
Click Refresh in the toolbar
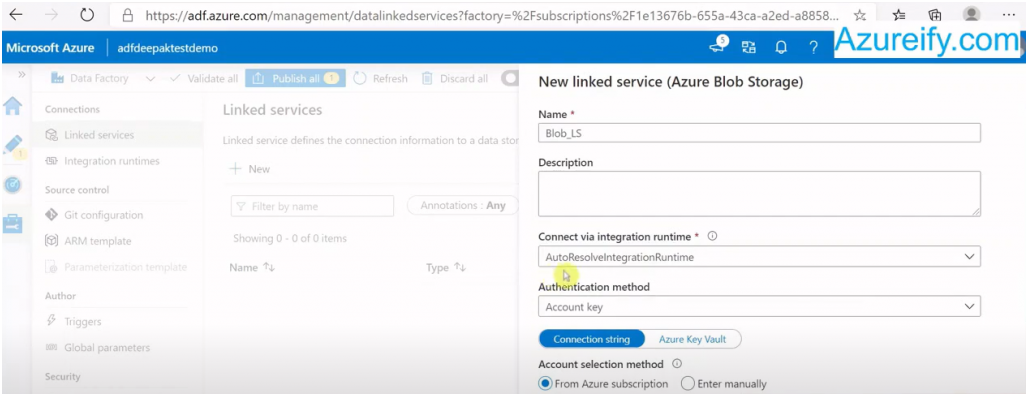click(380, 79)
